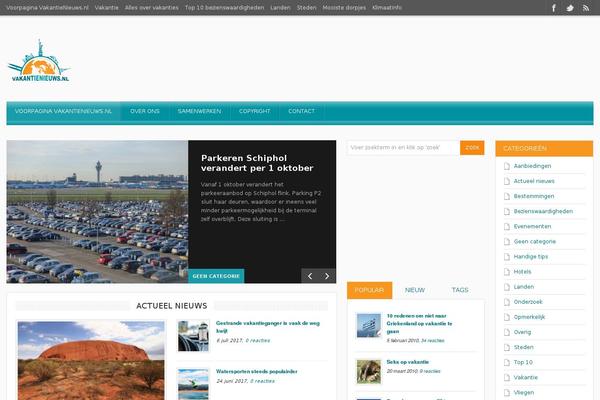Screen dimensions: 600x400
Task: Click page icon beside Actueel nieuws category
Action: tap(507, 181)
